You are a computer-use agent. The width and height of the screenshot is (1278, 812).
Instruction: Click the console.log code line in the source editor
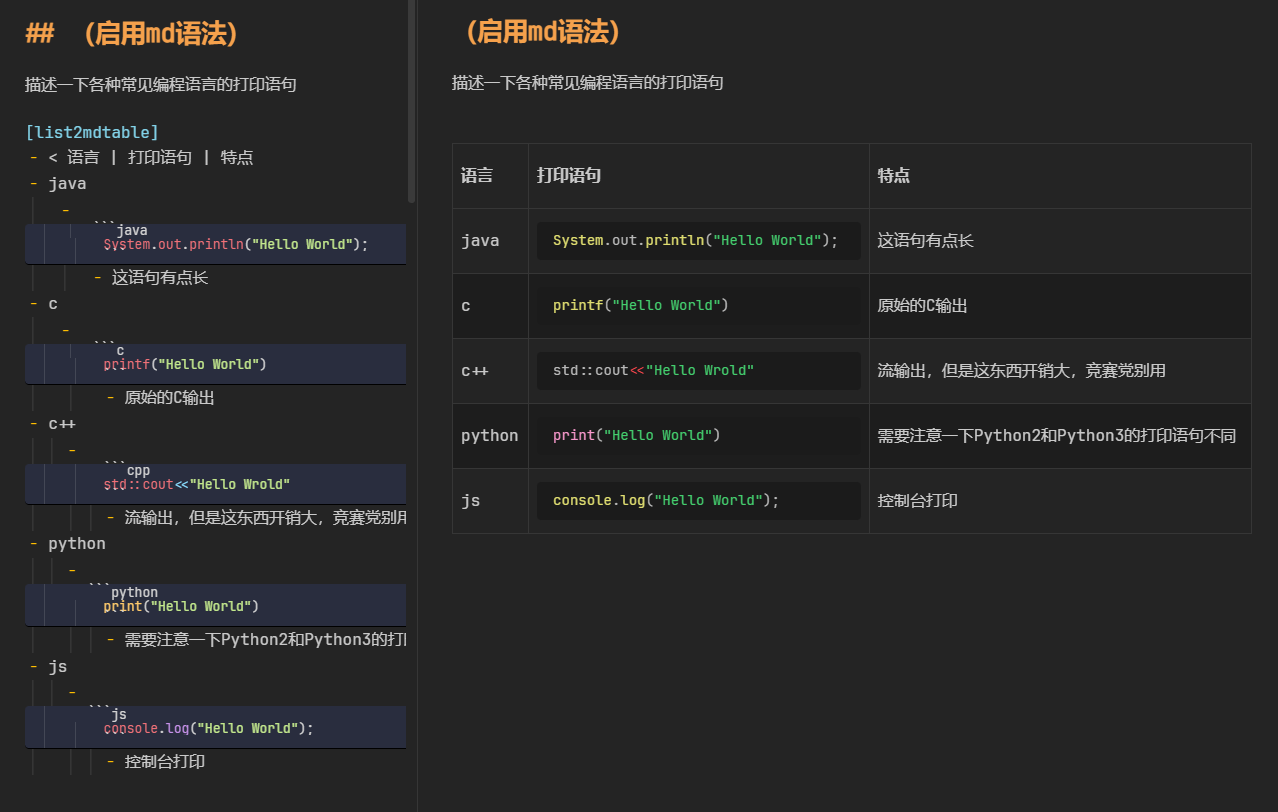coord(209,728)
